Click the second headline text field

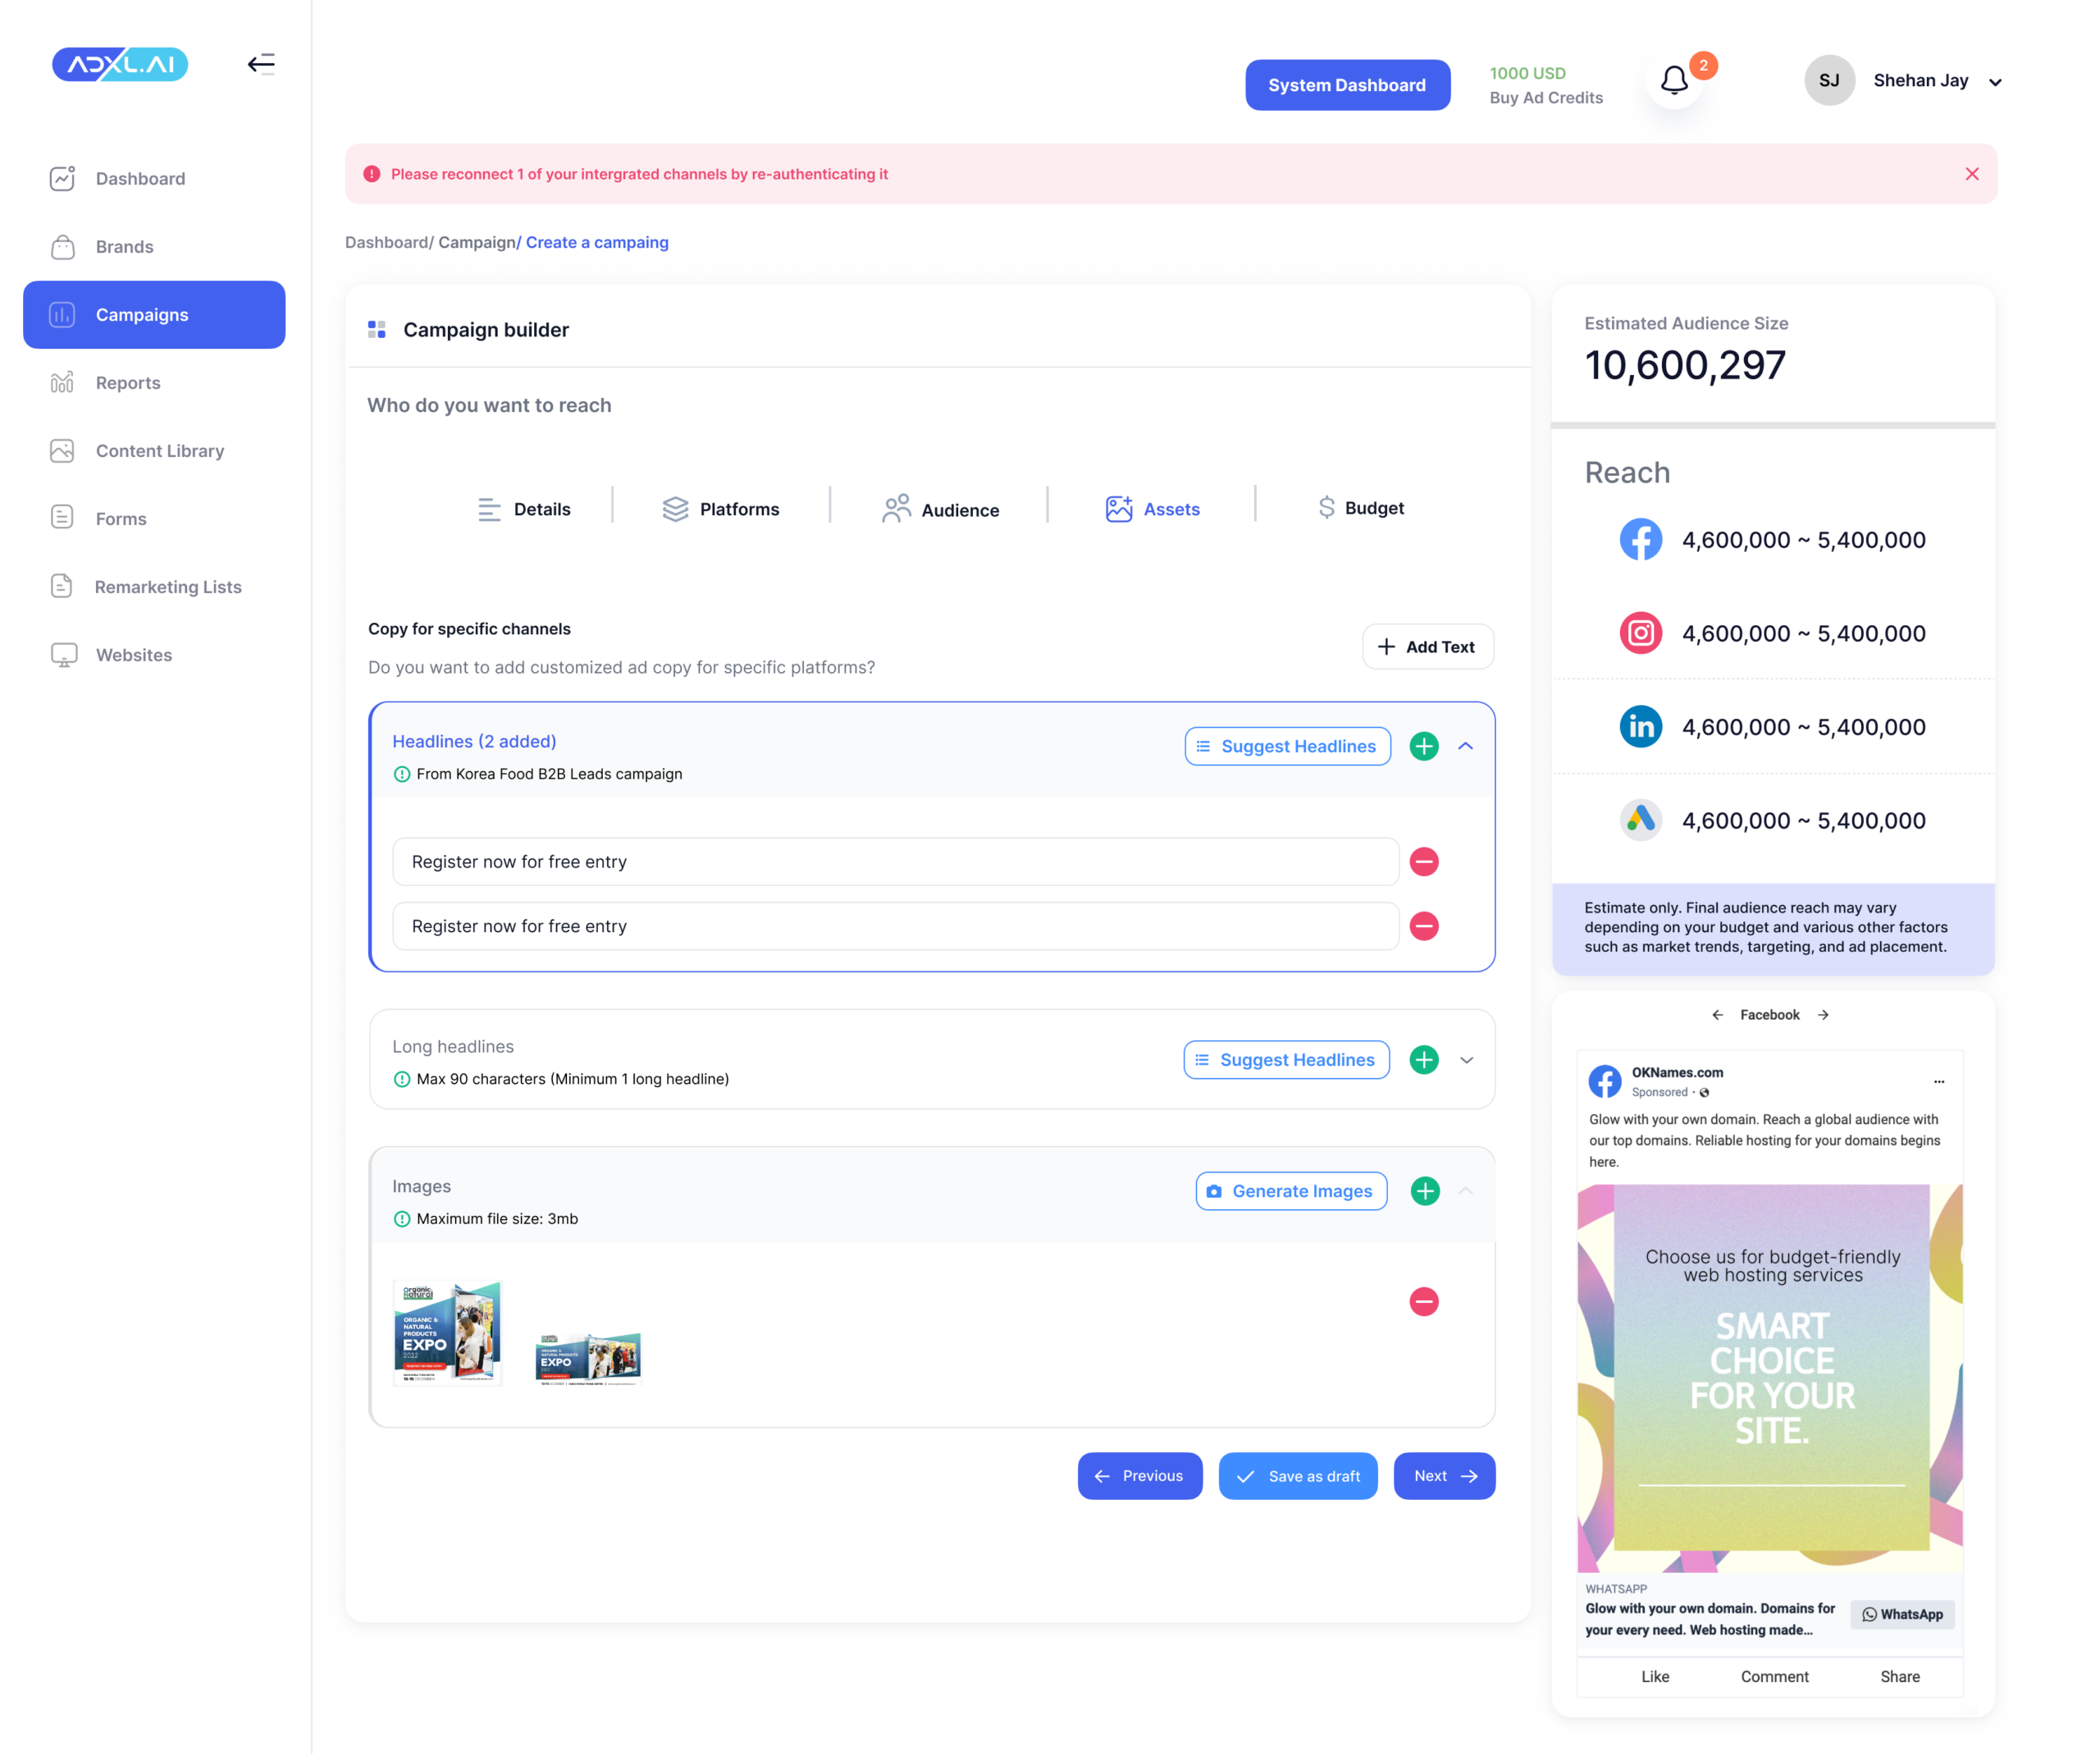click(x=895, y=925)
